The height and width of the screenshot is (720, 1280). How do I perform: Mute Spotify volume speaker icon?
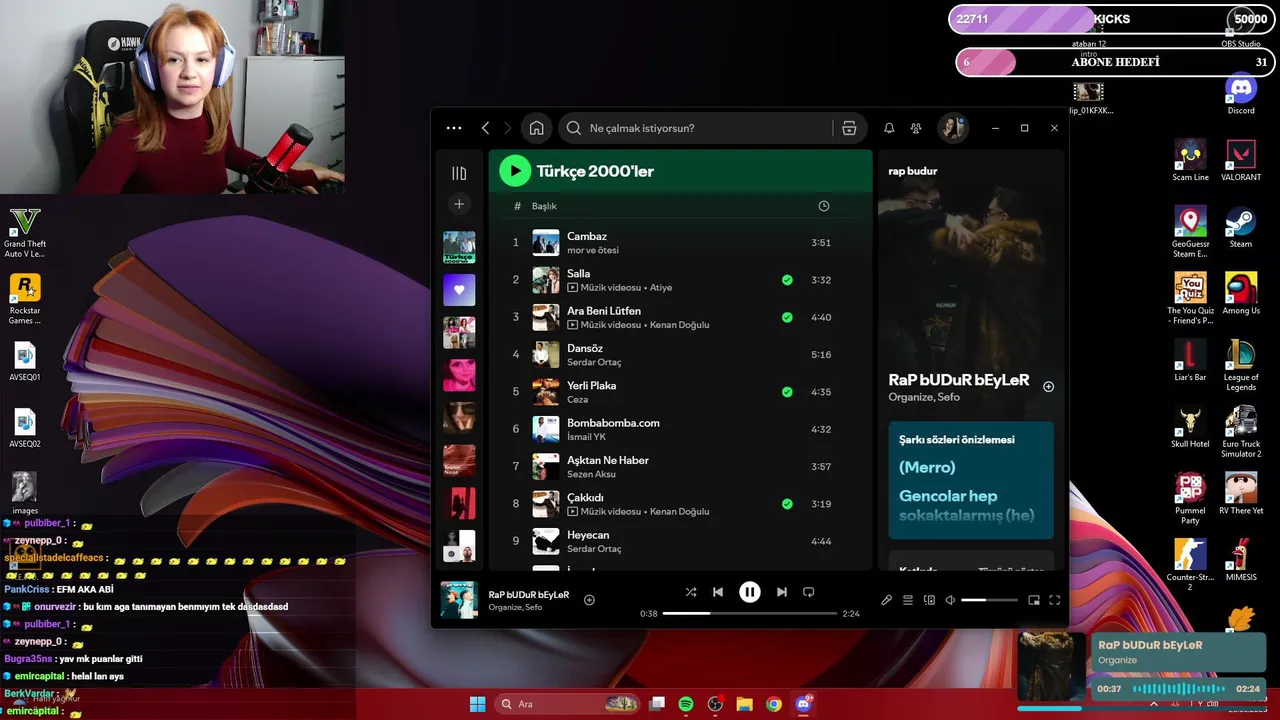tap(950, 600)
